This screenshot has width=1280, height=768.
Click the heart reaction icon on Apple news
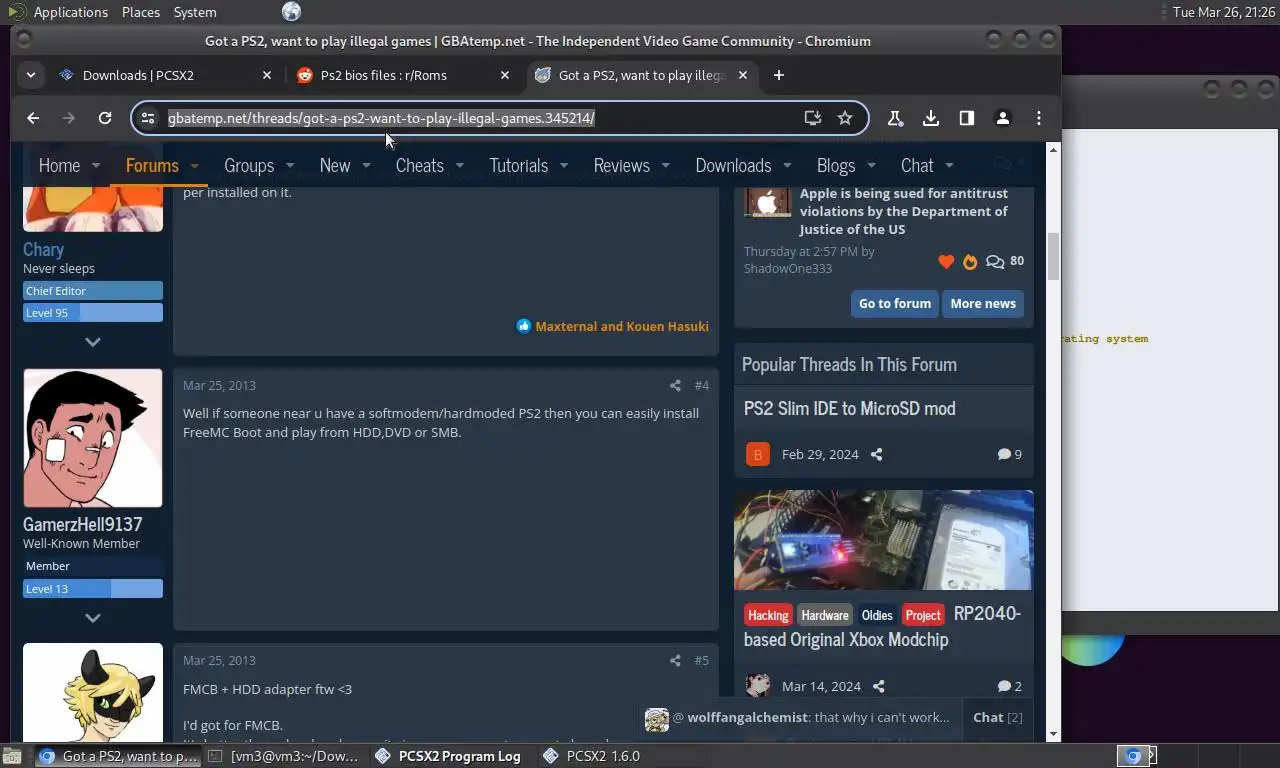946,262
